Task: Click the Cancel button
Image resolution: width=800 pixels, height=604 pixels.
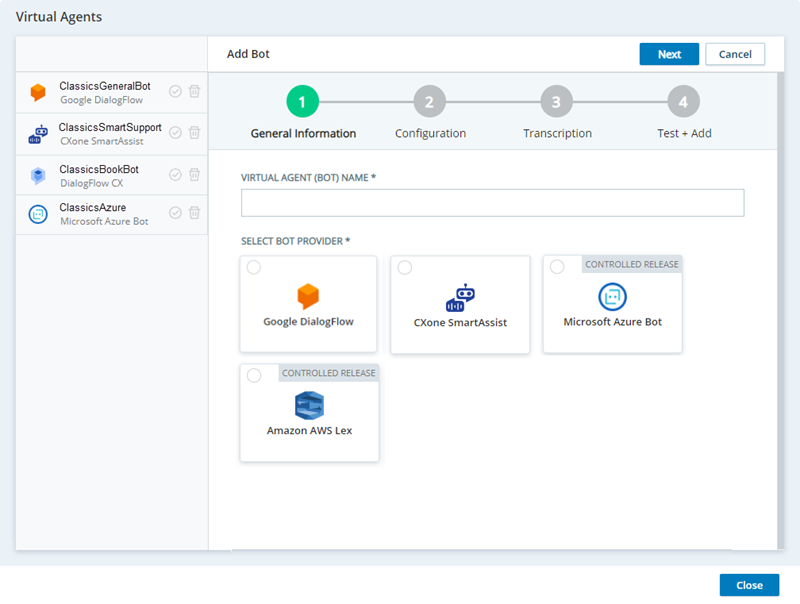Action: click(735, 54)
